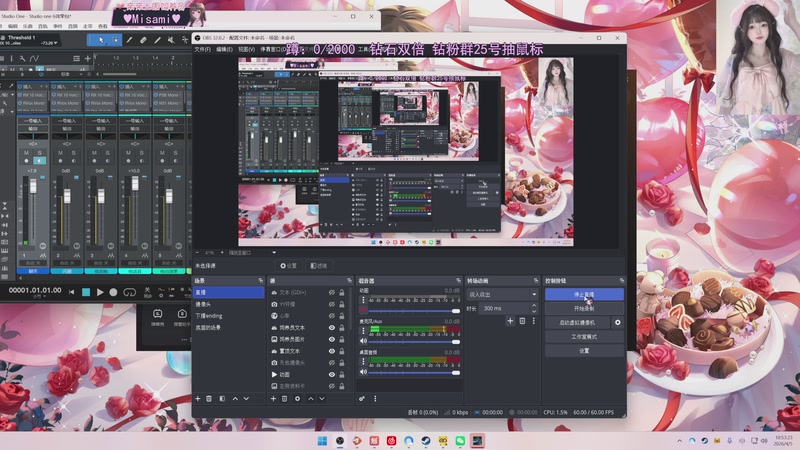Image resolution: width=800 pixels, height=450 pixels.
Task: Open advanced audio properties in mixer footer
Action: tap(362, 398)
